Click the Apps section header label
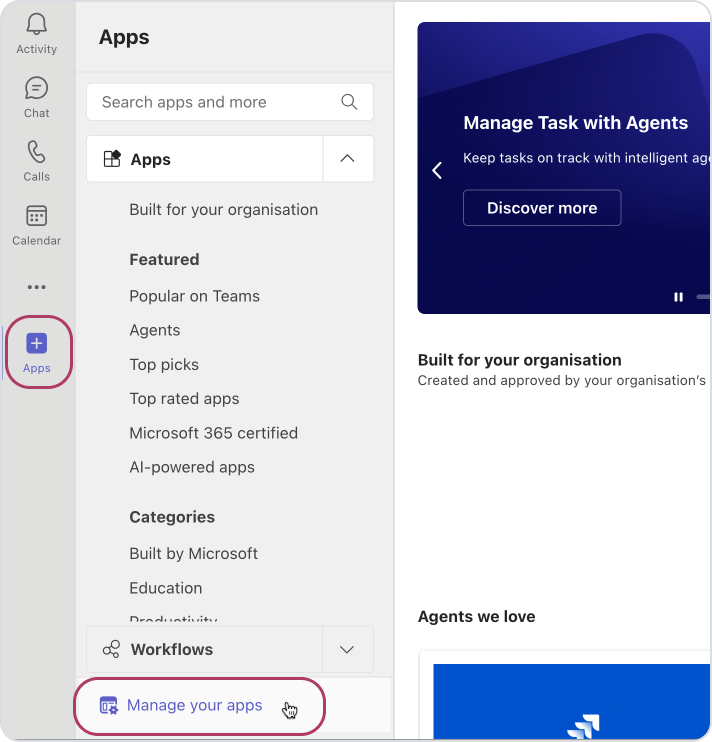The height and width of the screenshot is (742, 712). 150,159
